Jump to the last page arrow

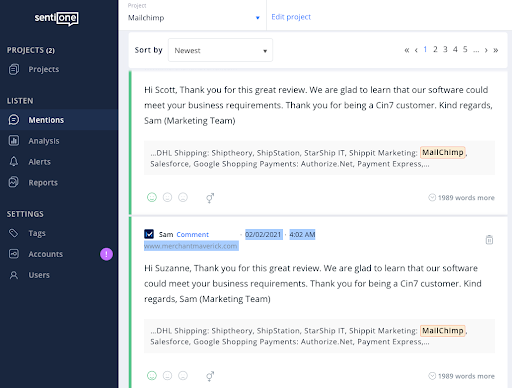pyautogui.click(x=496, y=50)
